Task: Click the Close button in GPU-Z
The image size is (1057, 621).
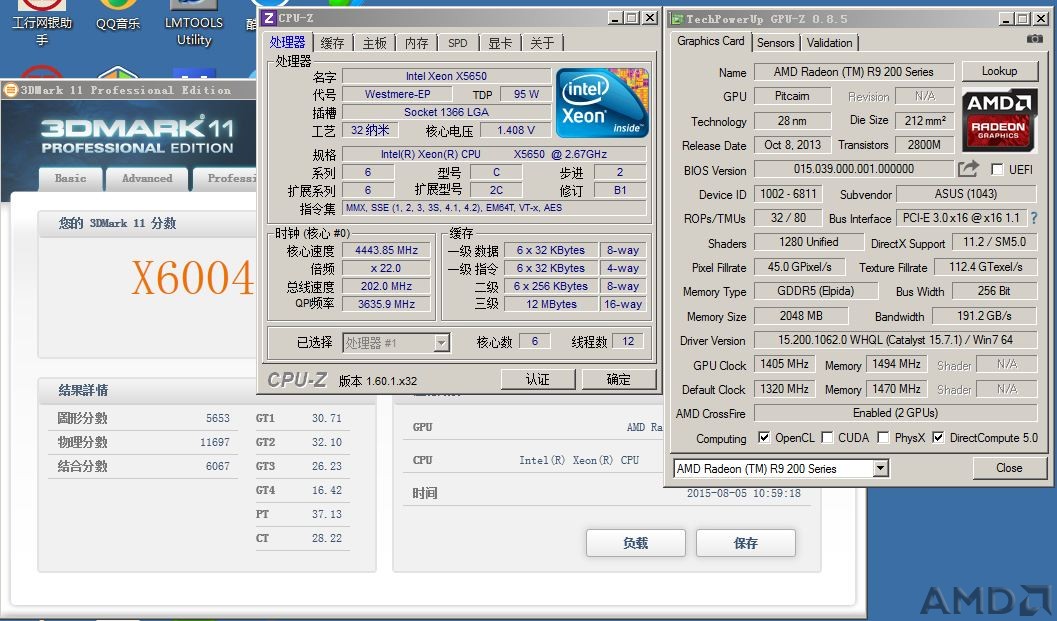Action: [x=1009, y=468]
